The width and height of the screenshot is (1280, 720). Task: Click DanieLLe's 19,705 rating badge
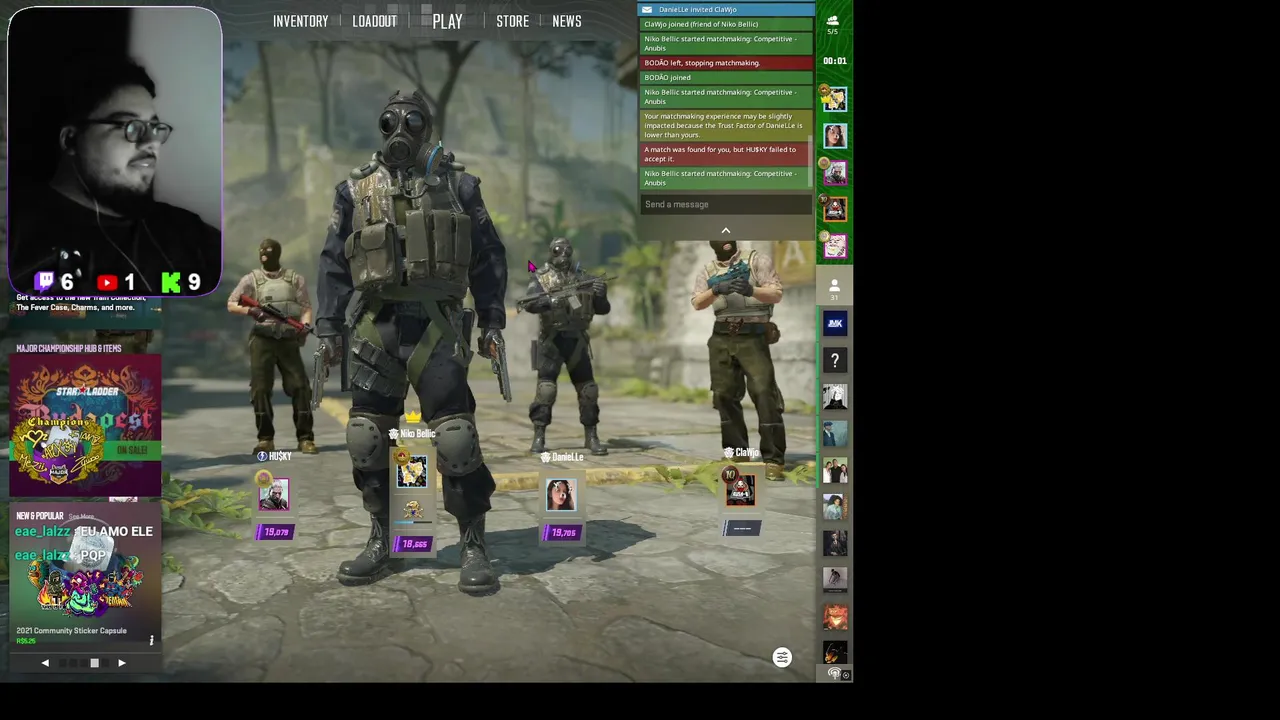point(562,532)
